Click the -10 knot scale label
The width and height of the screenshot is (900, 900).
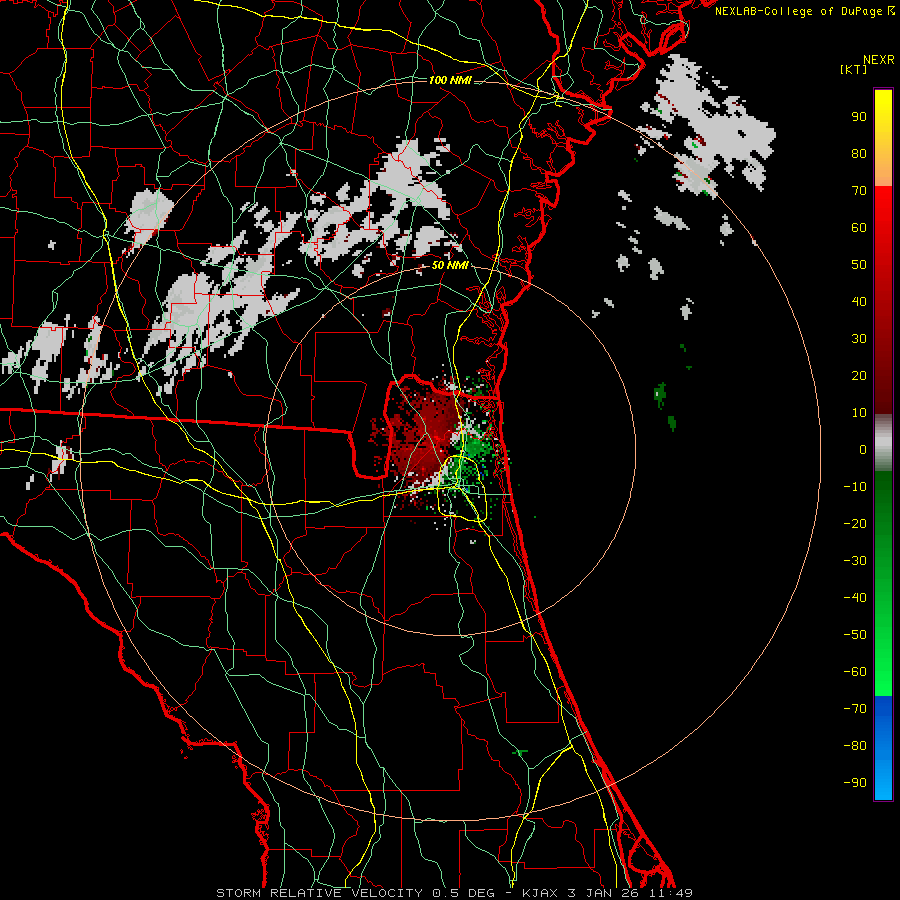tap(855, 487)
